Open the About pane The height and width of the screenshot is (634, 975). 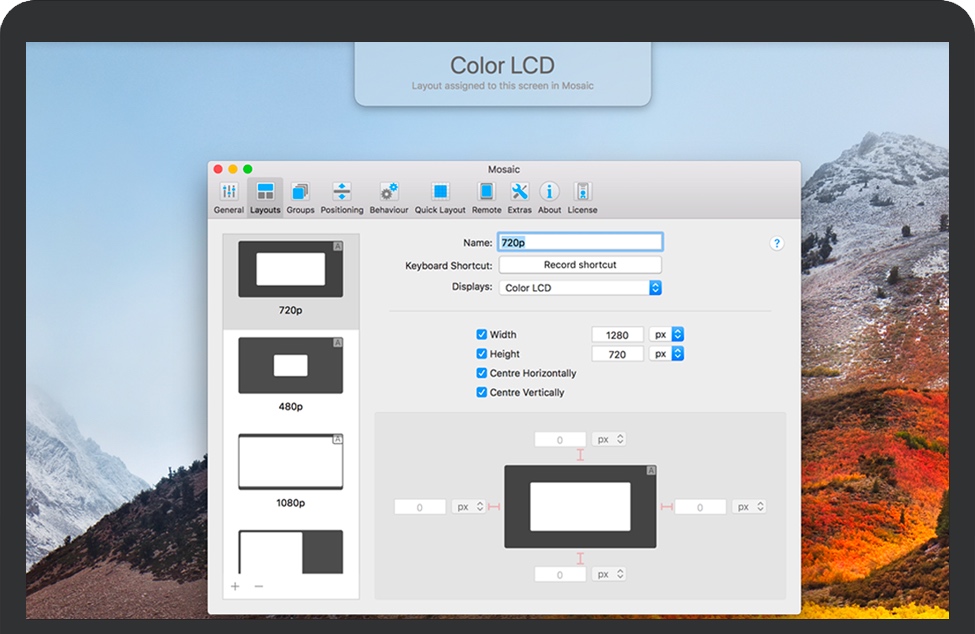(x=549, y=197)
